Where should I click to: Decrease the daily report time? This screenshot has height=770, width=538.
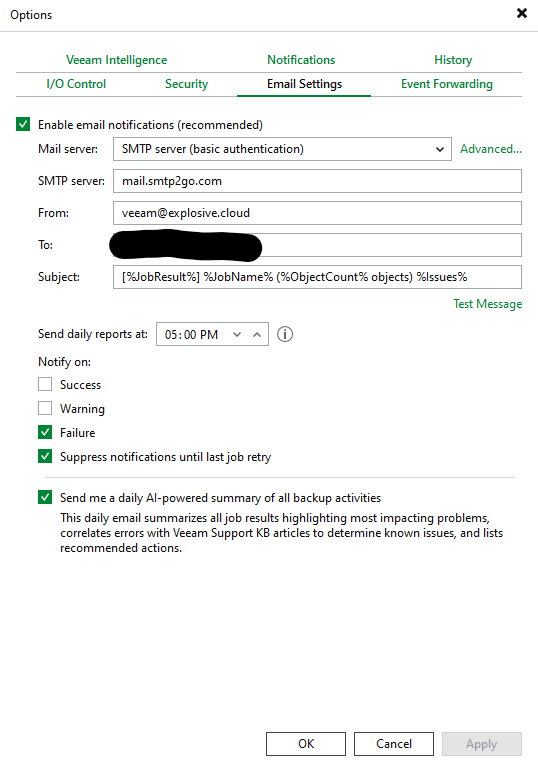click(237, 334)
